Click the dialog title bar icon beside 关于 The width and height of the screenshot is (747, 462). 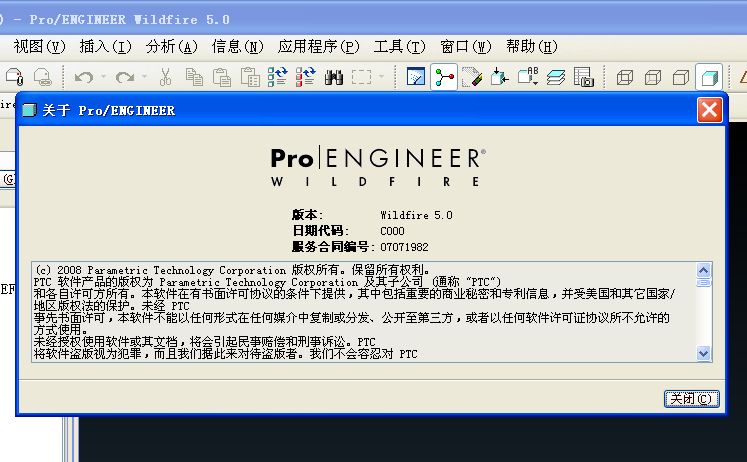[29, 110]
